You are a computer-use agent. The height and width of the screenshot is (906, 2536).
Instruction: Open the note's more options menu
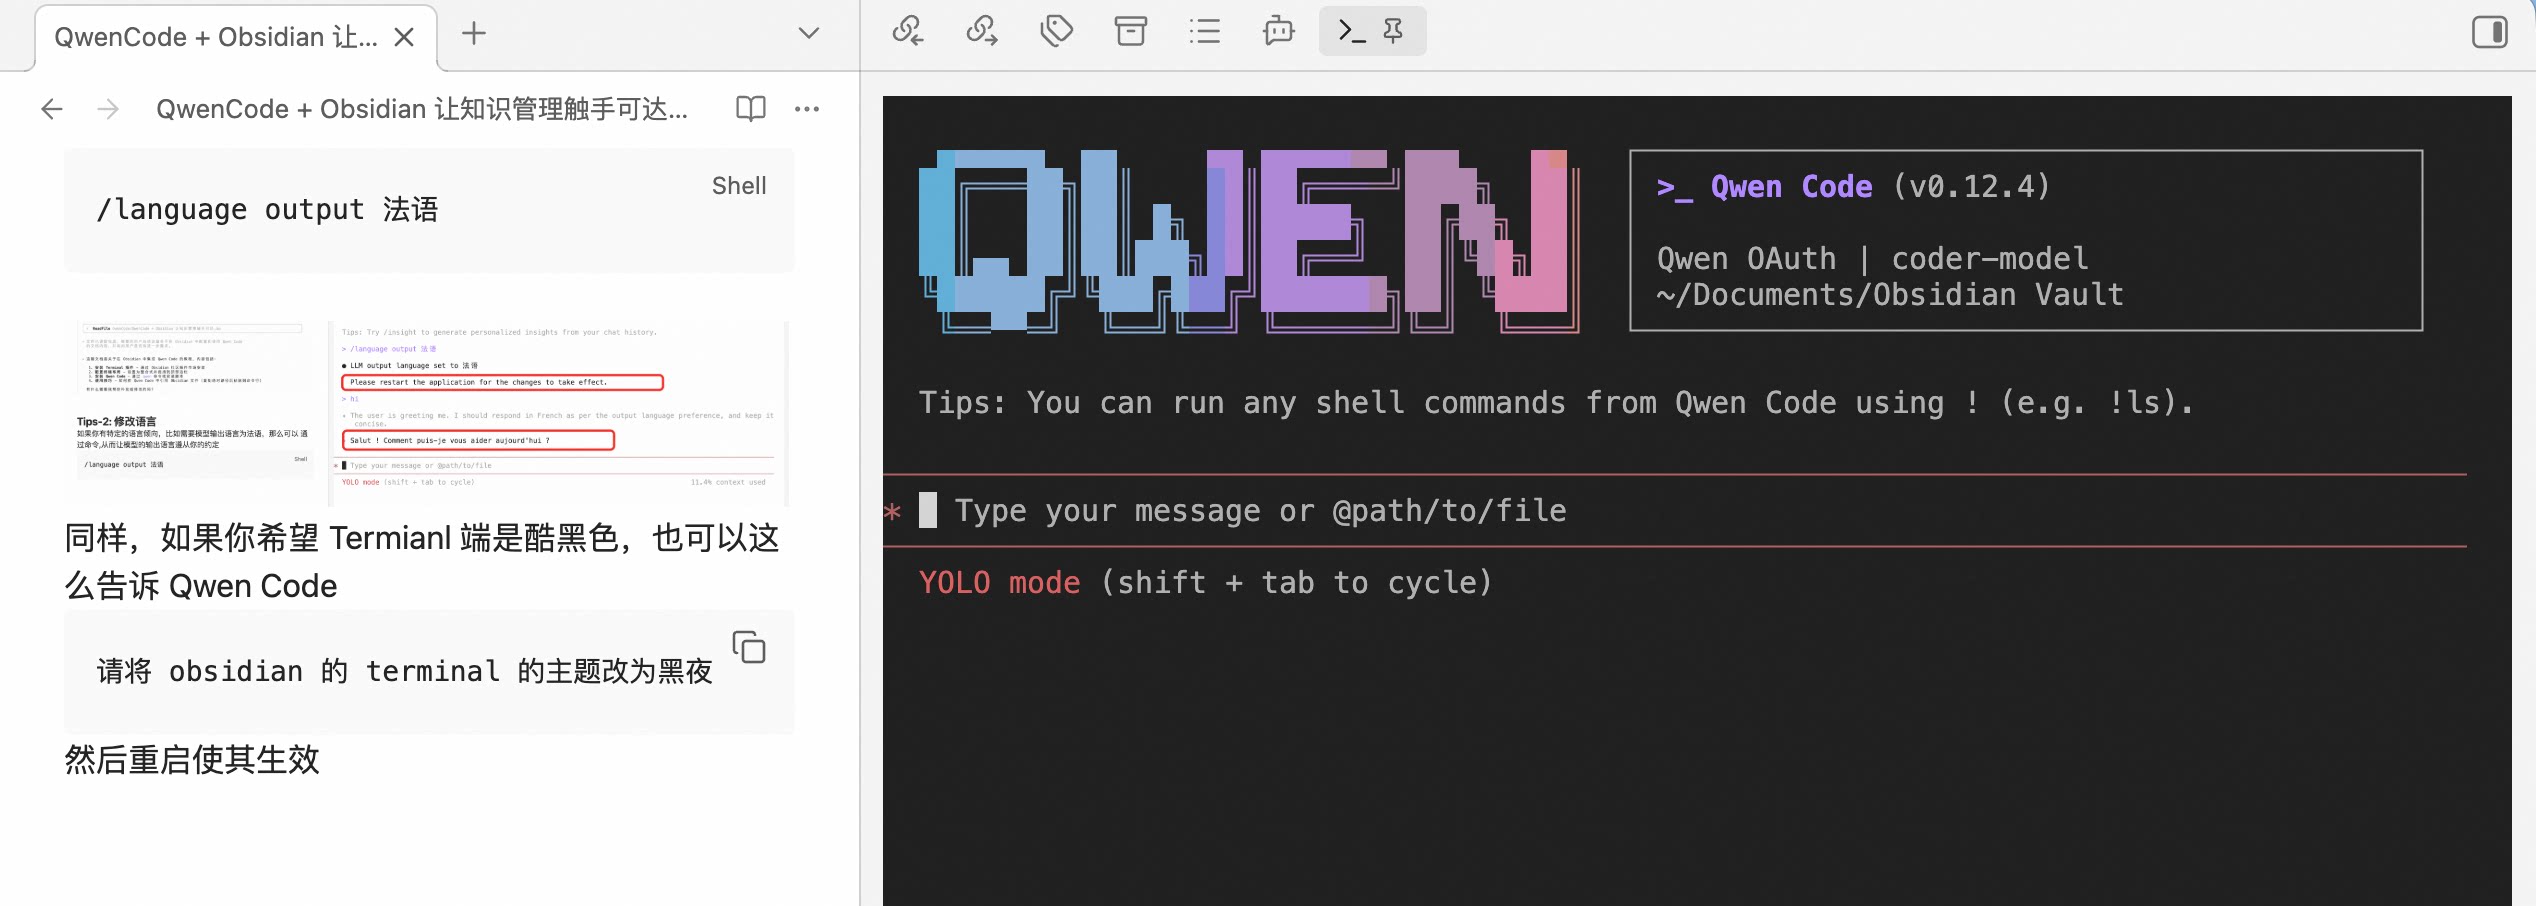pos(807,109)
